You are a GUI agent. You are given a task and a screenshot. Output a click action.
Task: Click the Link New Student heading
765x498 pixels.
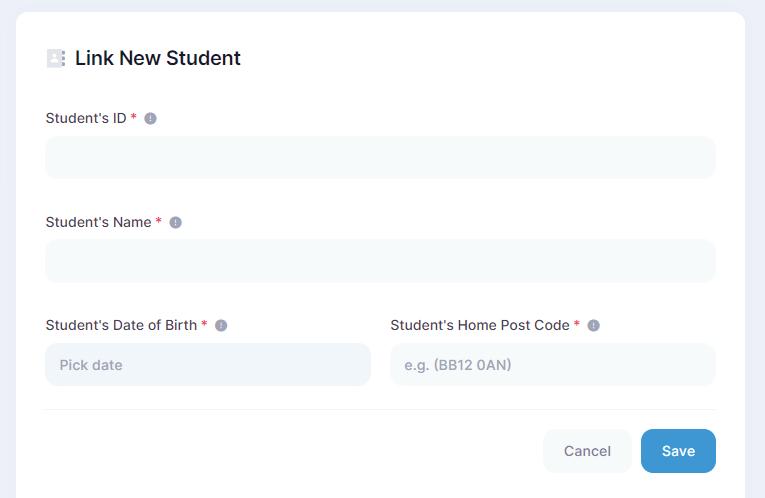157,58
